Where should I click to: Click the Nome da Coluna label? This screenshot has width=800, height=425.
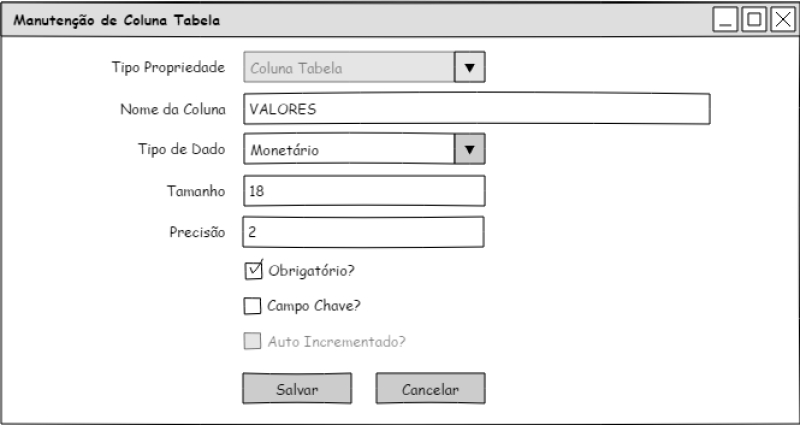point(173,109)
